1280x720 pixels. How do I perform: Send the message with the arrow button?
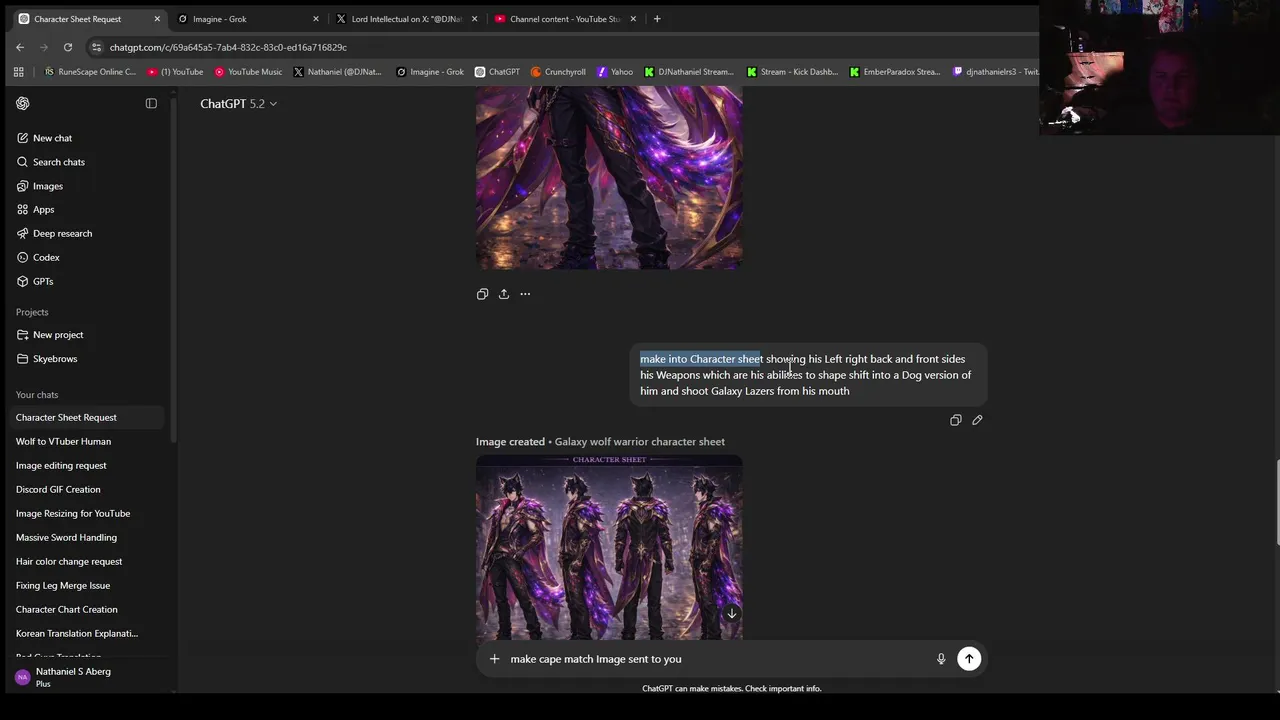point(969,659)
